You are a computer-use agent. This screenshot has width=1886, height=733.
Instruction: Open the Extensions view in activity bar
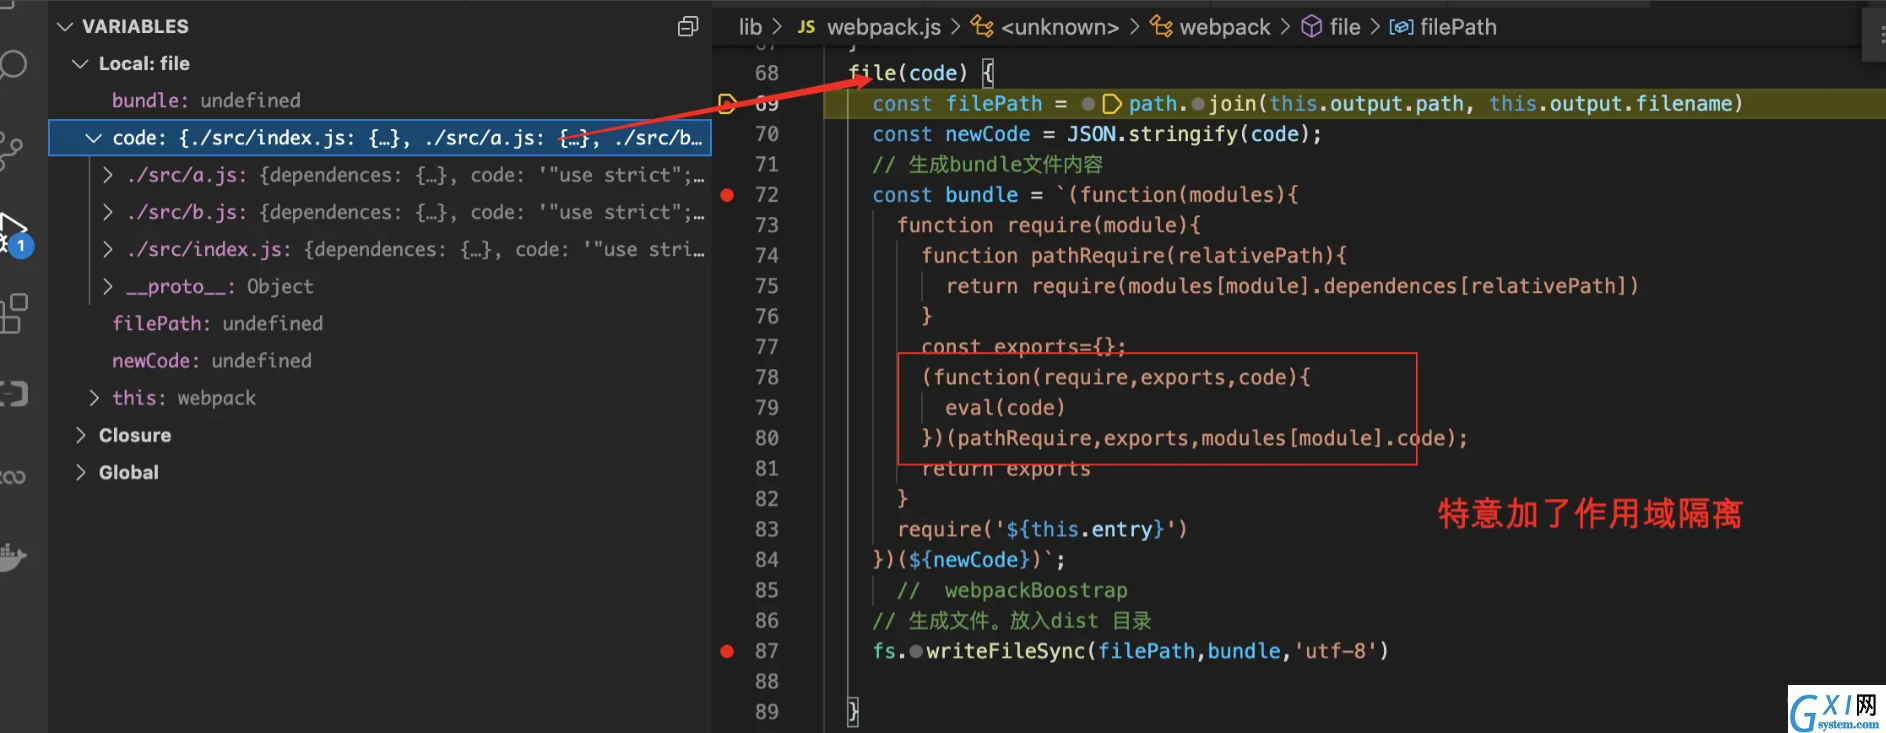pos(14,313)
